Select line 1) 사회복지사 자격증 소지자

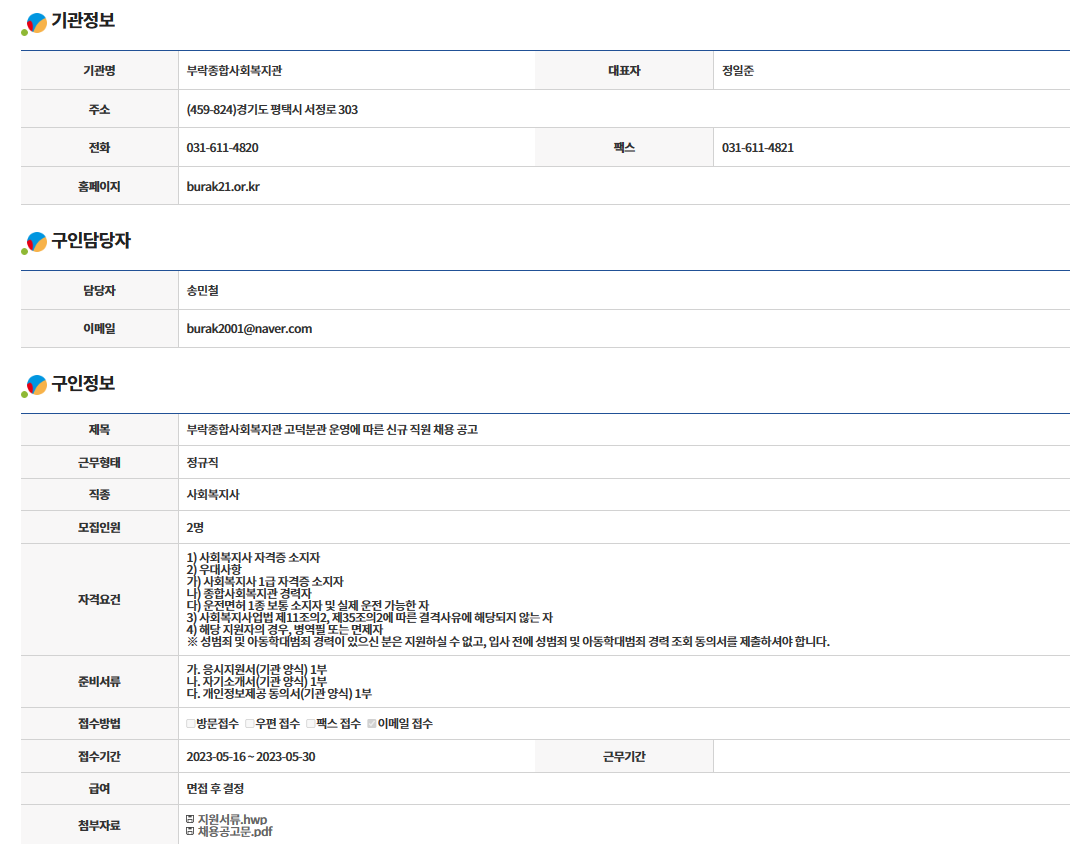tap(253, 558)
